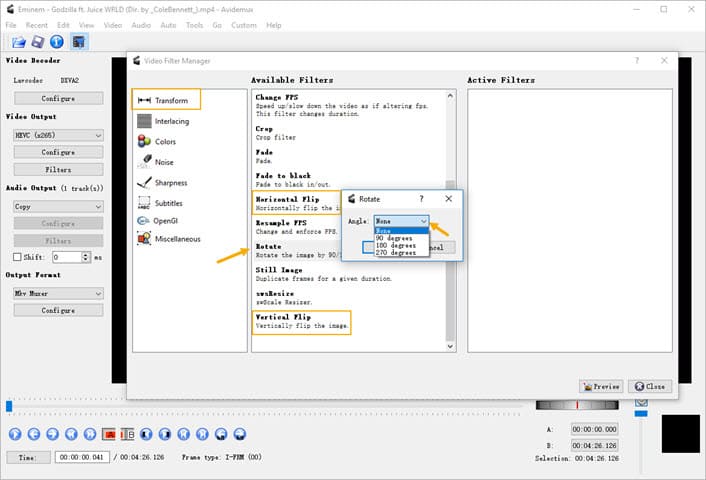Open the Mkv Muxer output format dropdown
The height and width of the screenshot is (480, 706).
(x=56, y=293)
